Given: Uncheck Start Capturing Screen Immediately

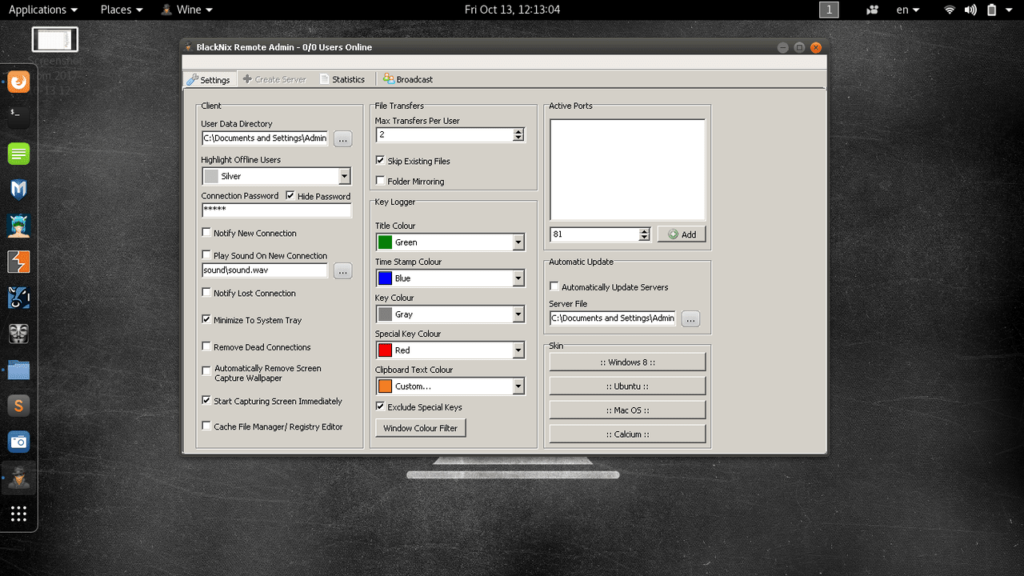Looking at the screenshot, I should [x=206, y=400].
